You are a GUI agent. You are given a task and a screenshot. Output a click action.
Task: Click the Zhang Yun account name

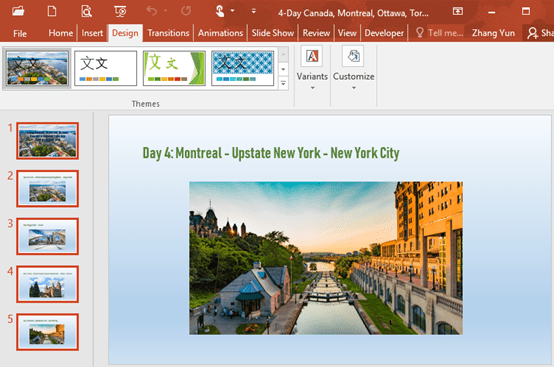493,33
